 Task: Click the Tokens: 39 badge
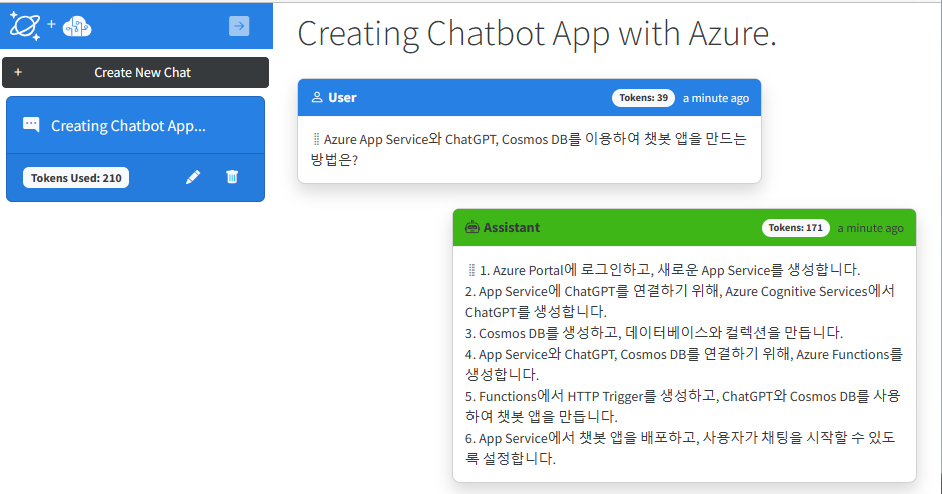[643, 97]
